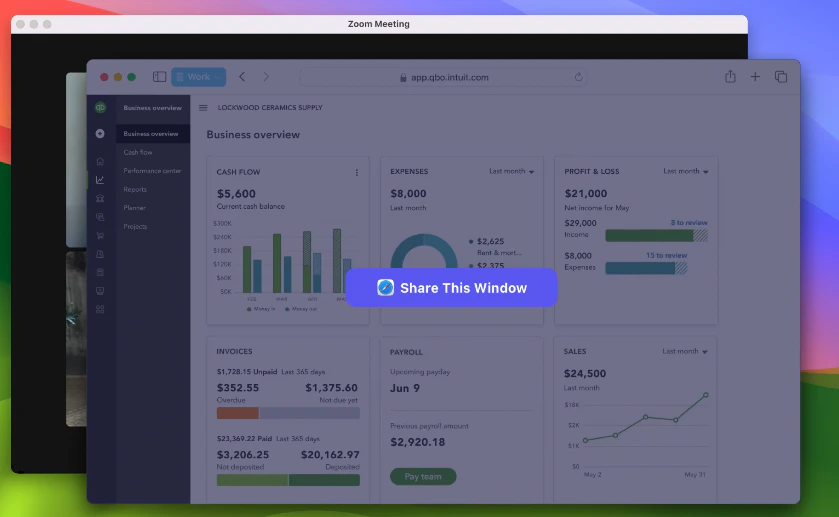839x517 pixels.
Task: Expand Profit & Loss Last month dropdown
Action: [x=685, y=171]
